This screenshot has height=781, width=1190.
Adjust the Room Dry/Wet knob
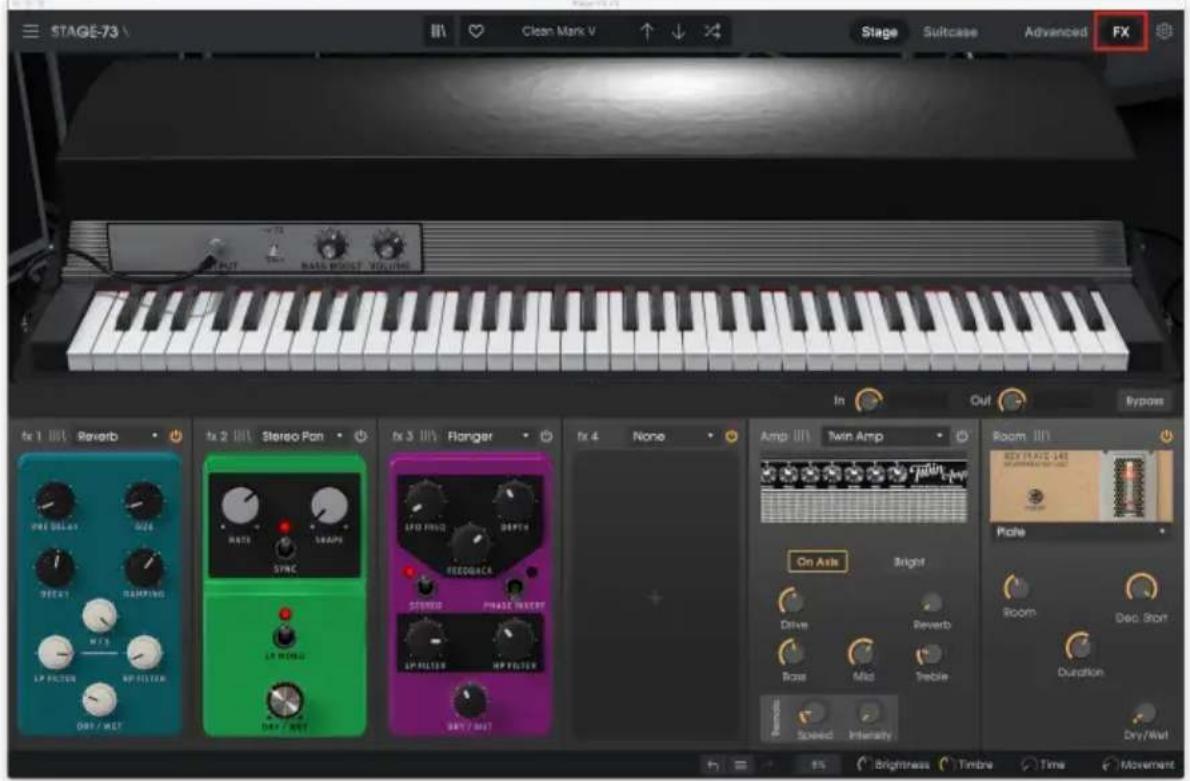(1144, 713)
